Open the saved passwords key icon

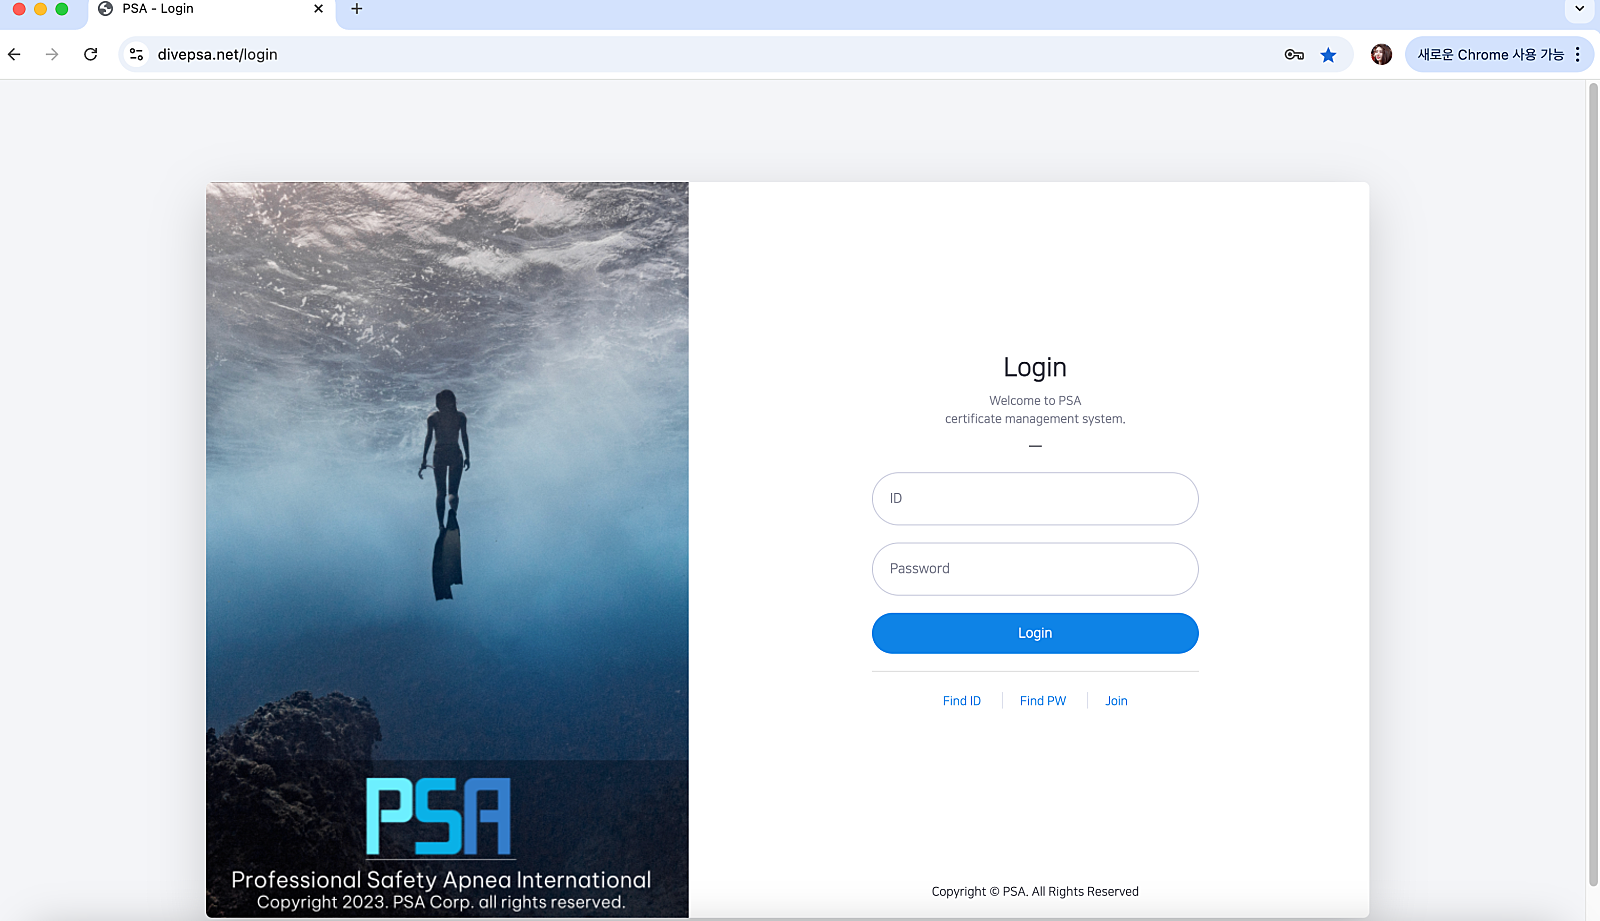point(1294,55)
